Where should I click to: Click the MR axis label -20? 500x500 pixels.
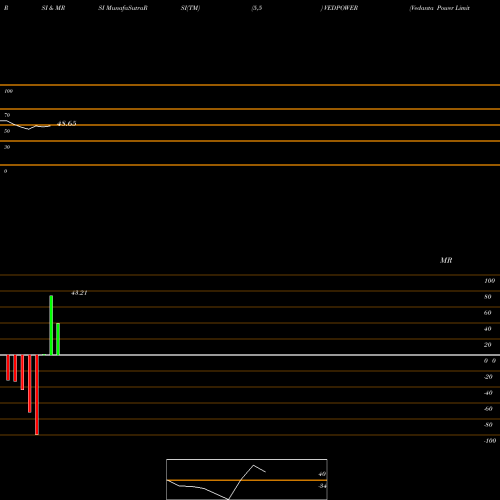[488, 377]
